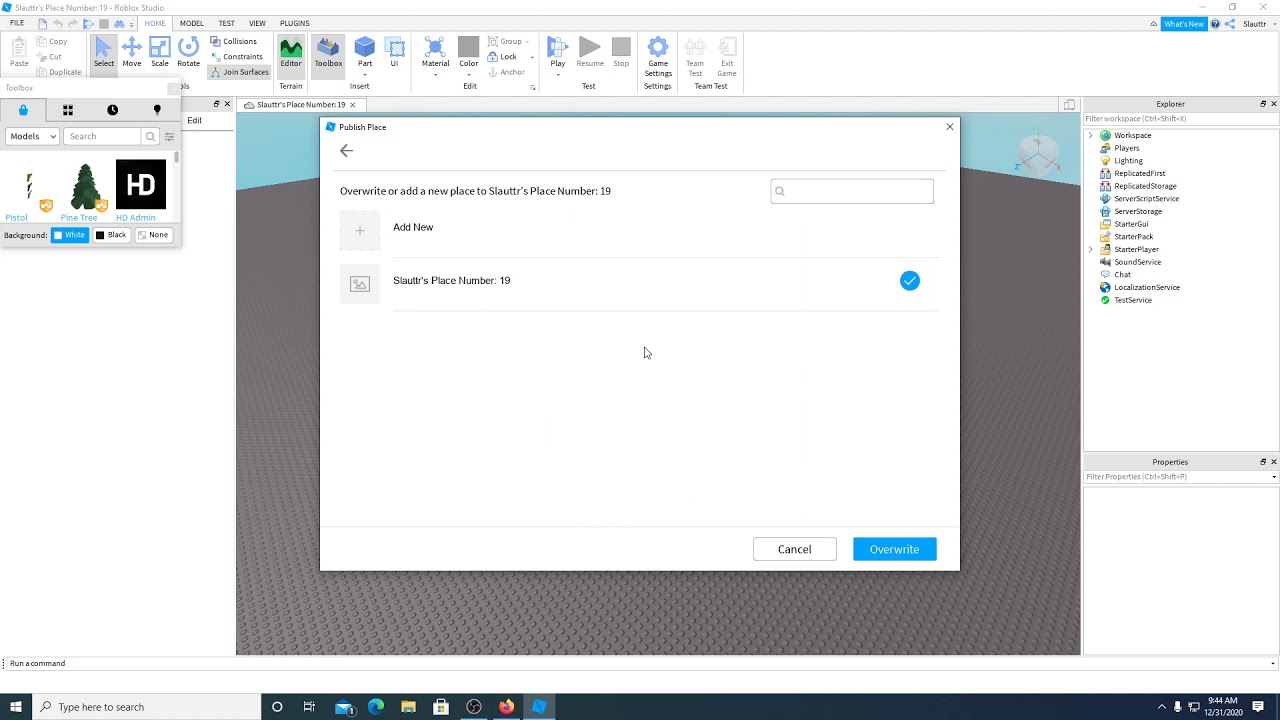Viewport: 1280px width, 720px height.
Task: Activate the Rotate tool
Action: (188, 53)
